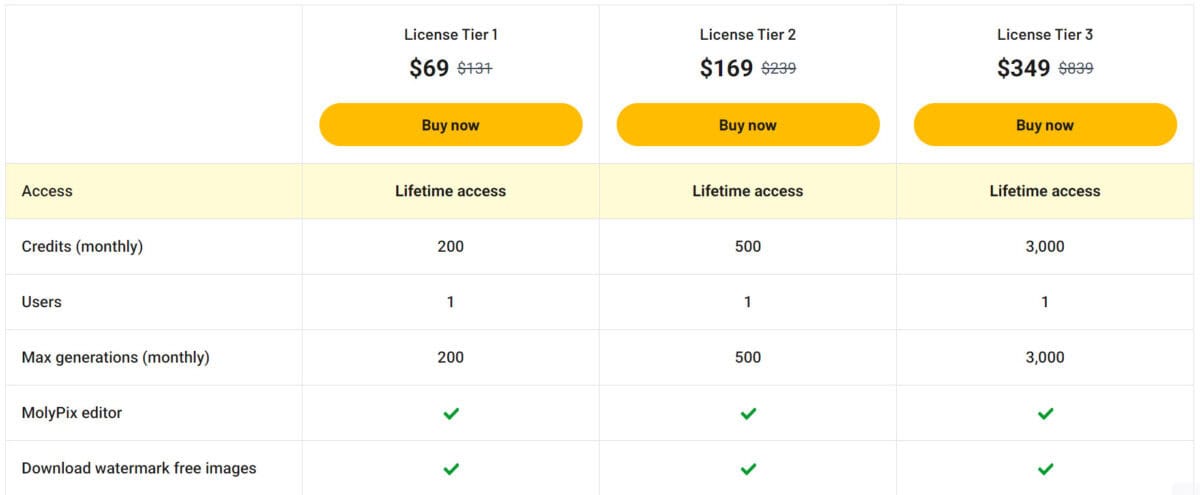Screen dimensions: 1200x495
Task: Select the License Tier 1 heading
Action: pyautogui.click(x=451, y=35)
